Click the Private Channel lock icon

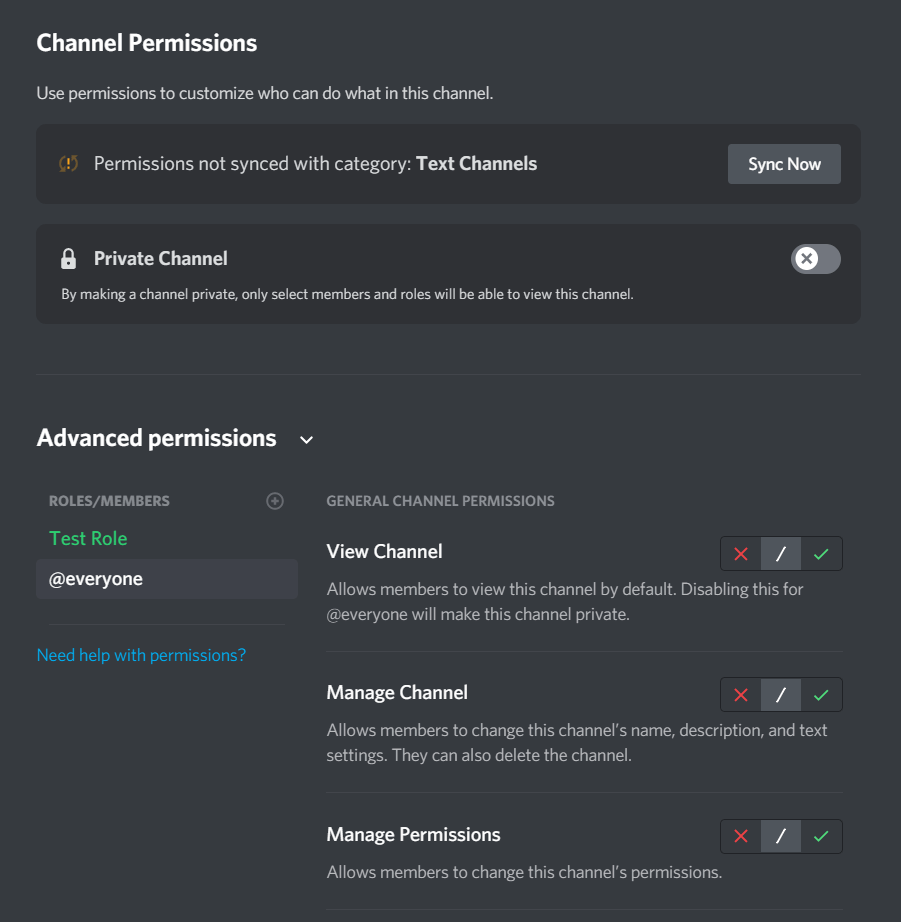click(69, 259)
